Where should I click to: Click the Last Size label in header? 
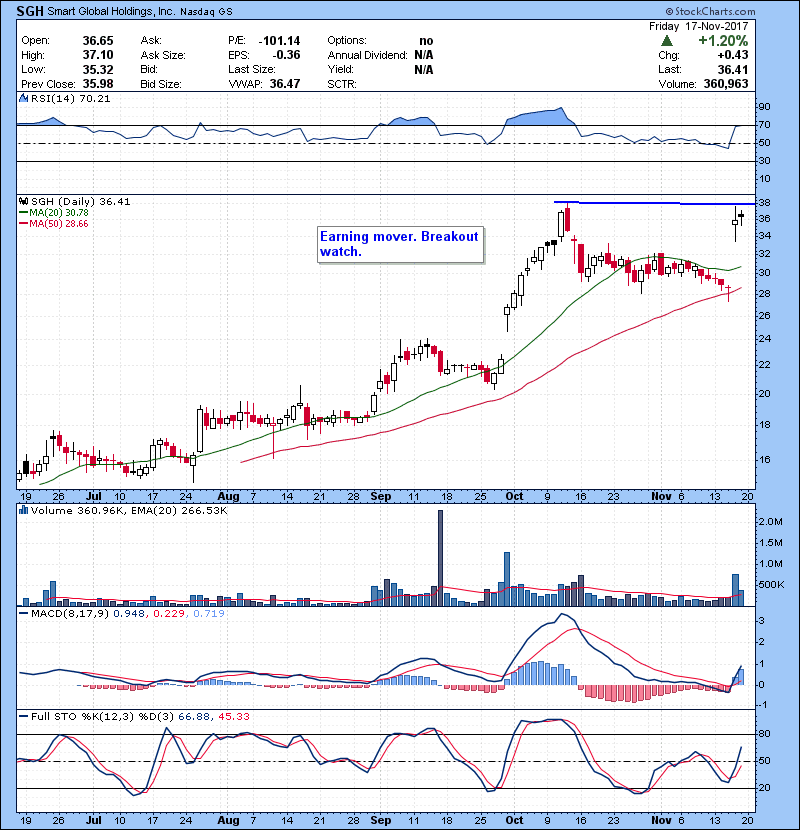tap(251, 69)
